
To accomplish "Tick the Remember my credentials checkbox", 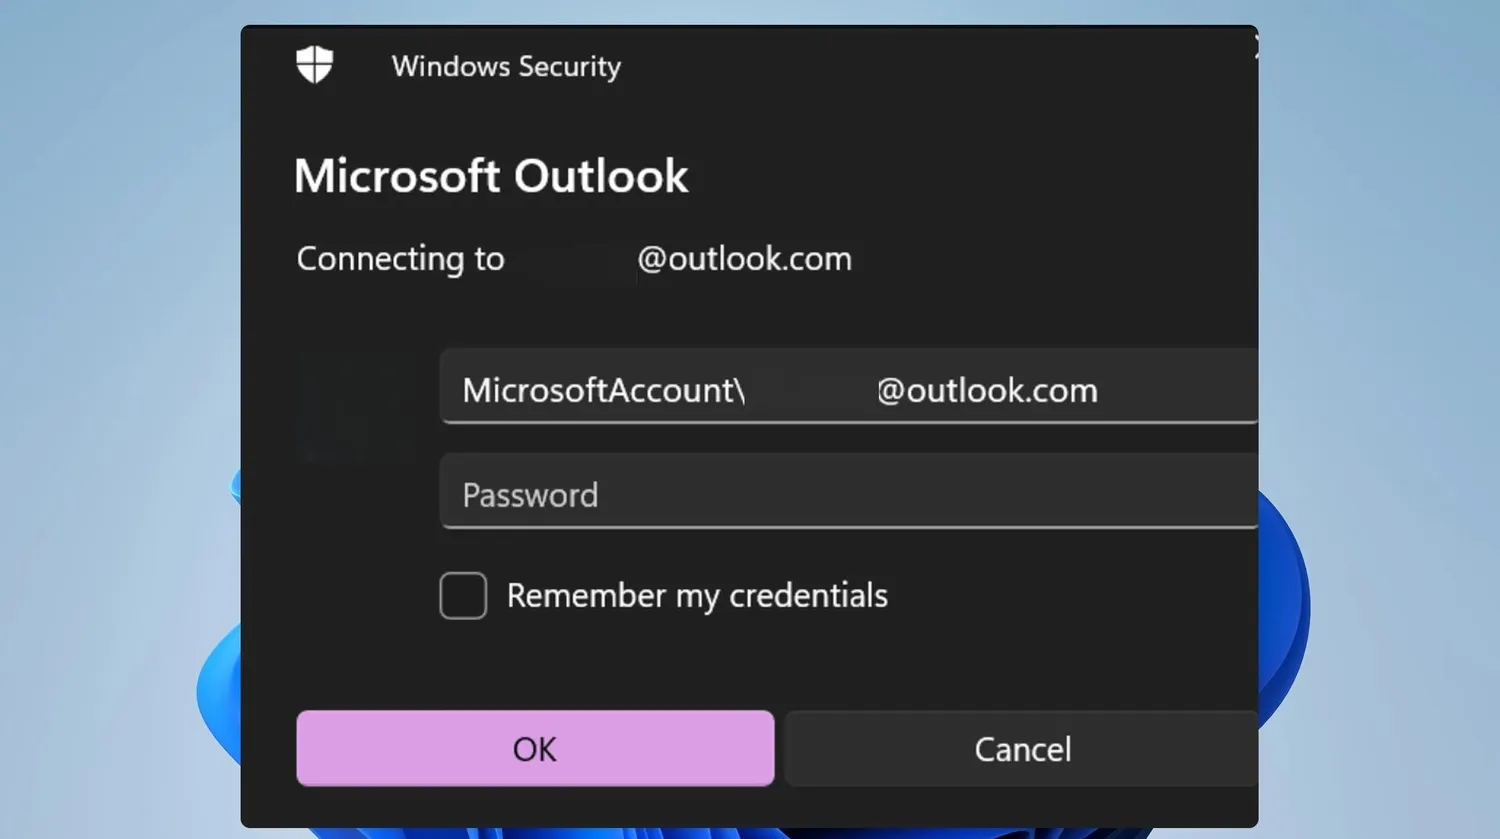I will [463, 596].
